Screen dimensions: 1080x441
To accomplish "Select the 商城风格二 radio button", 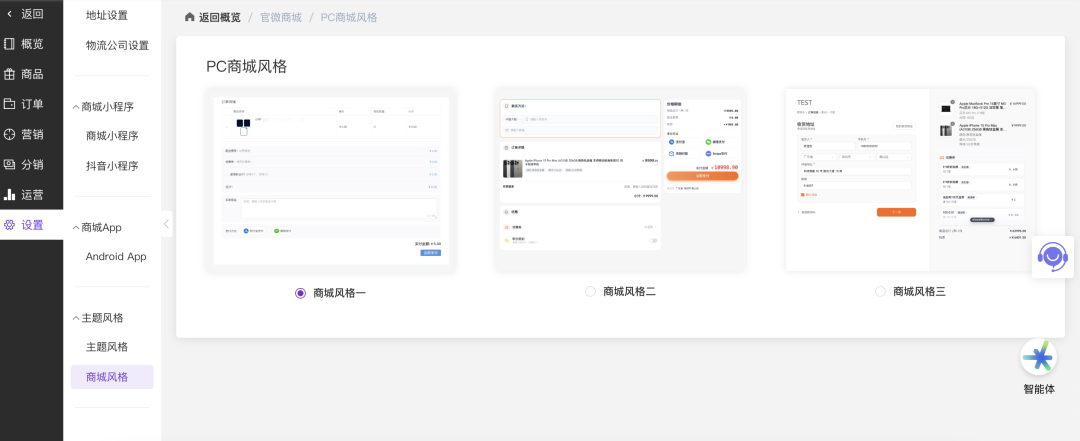I will point(590,291).
